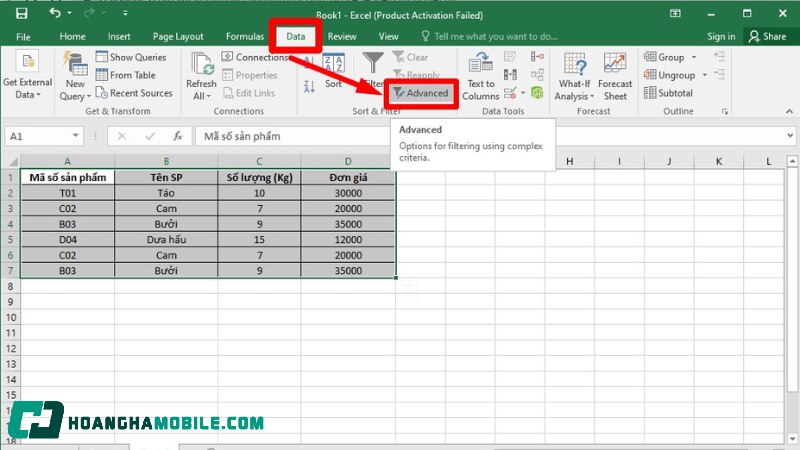
Task: Switch to the View tab
Action: 388,36
